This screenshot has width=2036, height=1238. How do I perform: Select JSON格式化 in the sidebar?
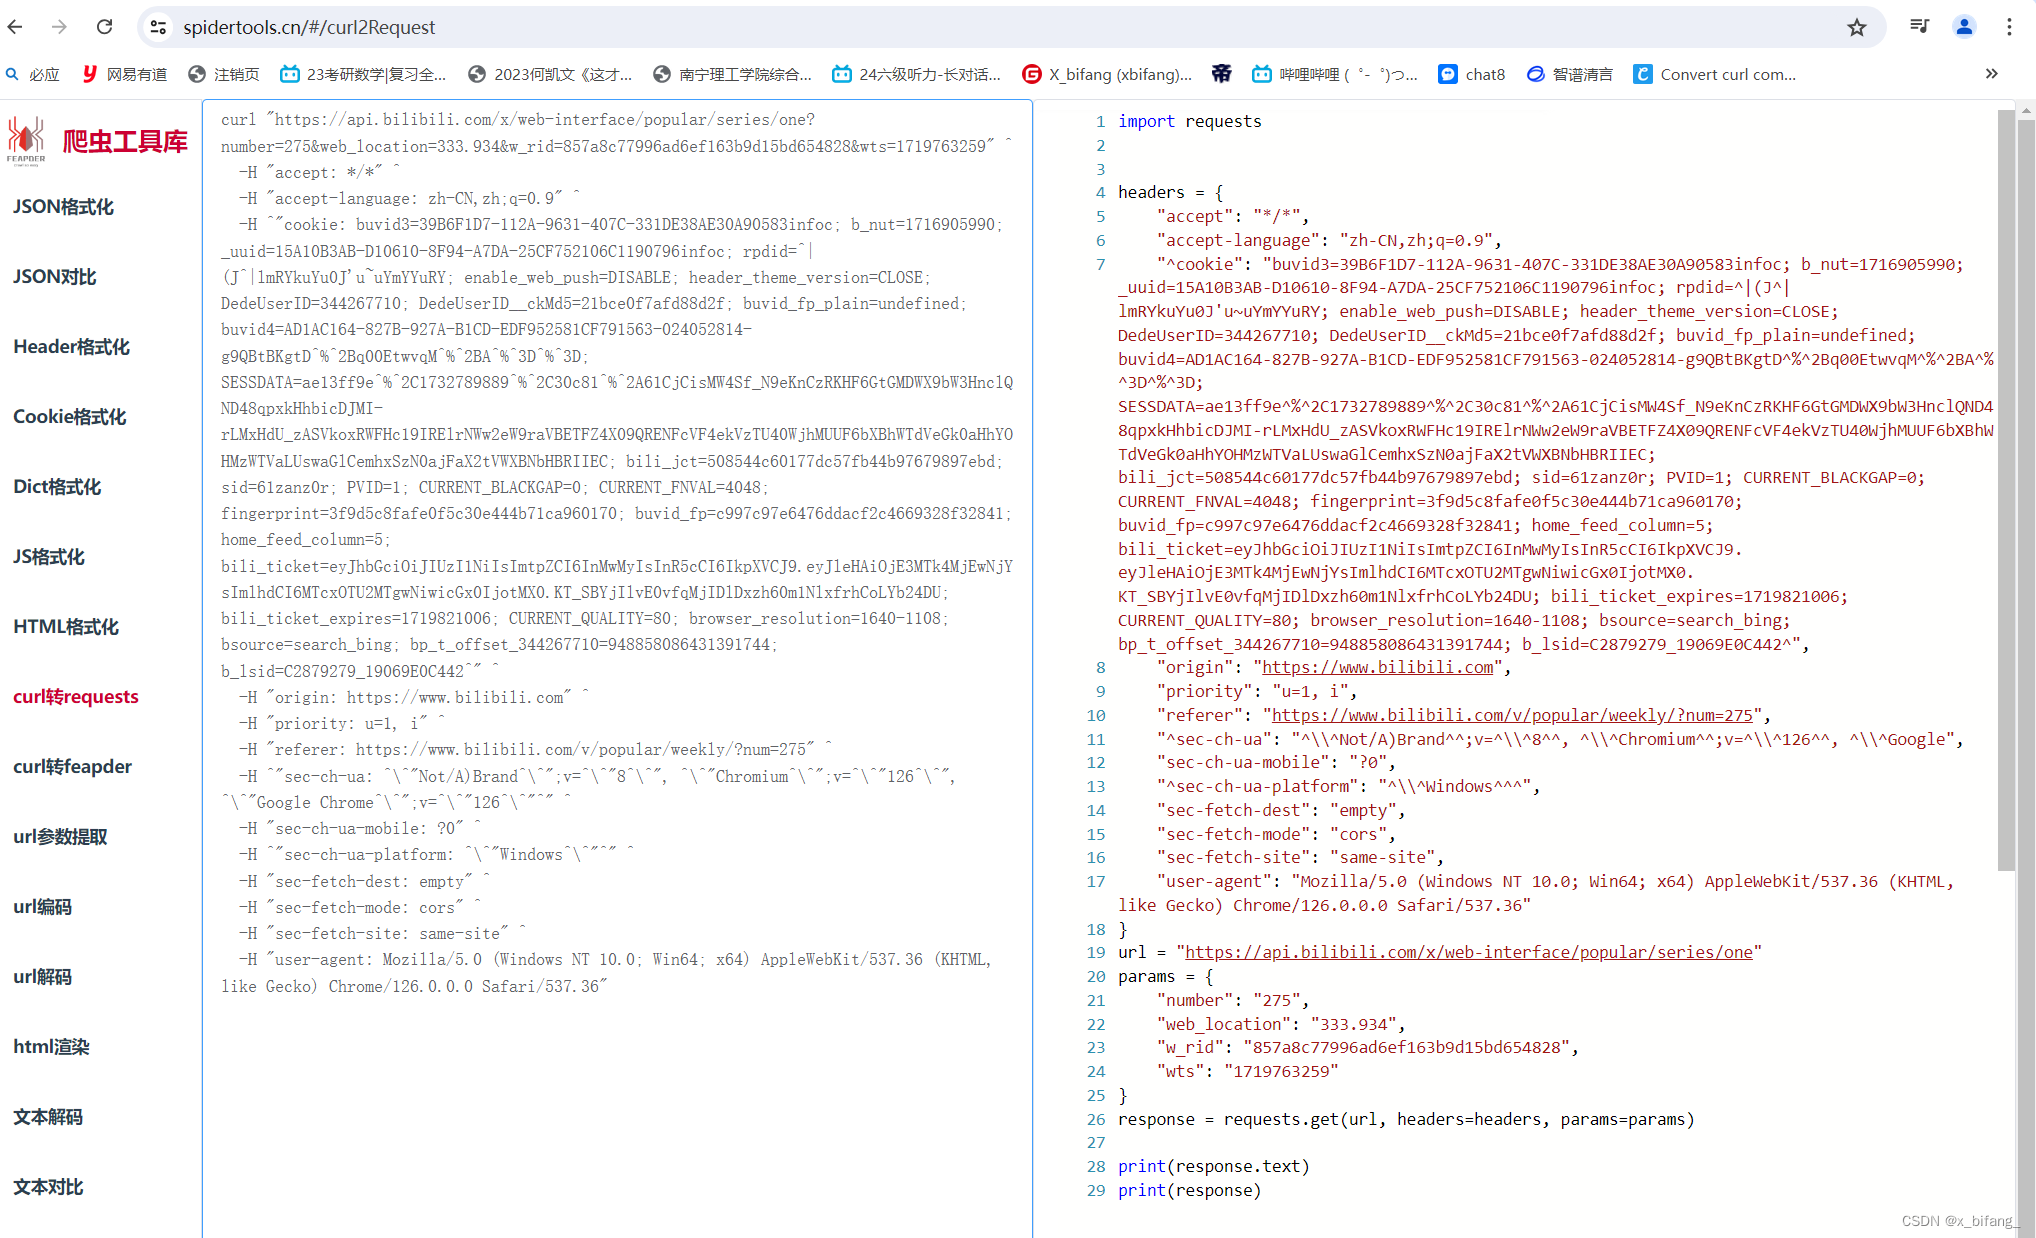click(63, 207)
